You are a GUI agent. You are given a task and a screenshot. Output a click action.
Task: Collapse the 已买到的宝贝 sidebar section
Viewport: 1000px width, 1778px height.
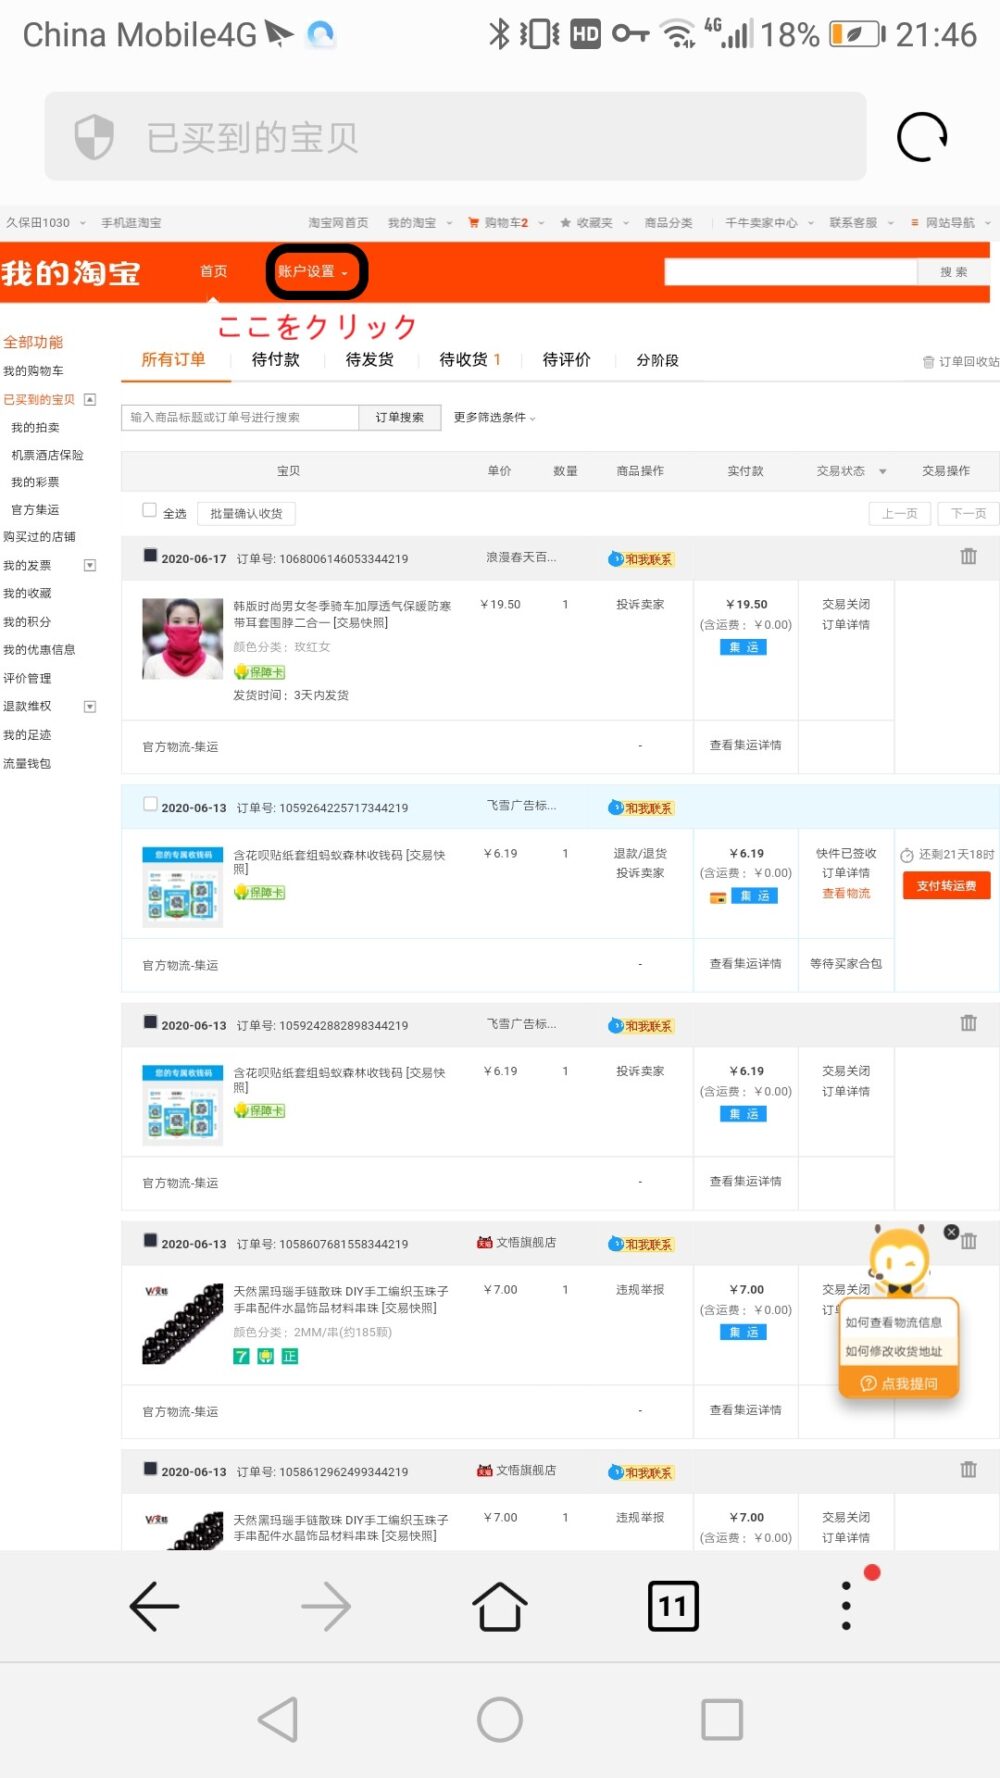90,399
